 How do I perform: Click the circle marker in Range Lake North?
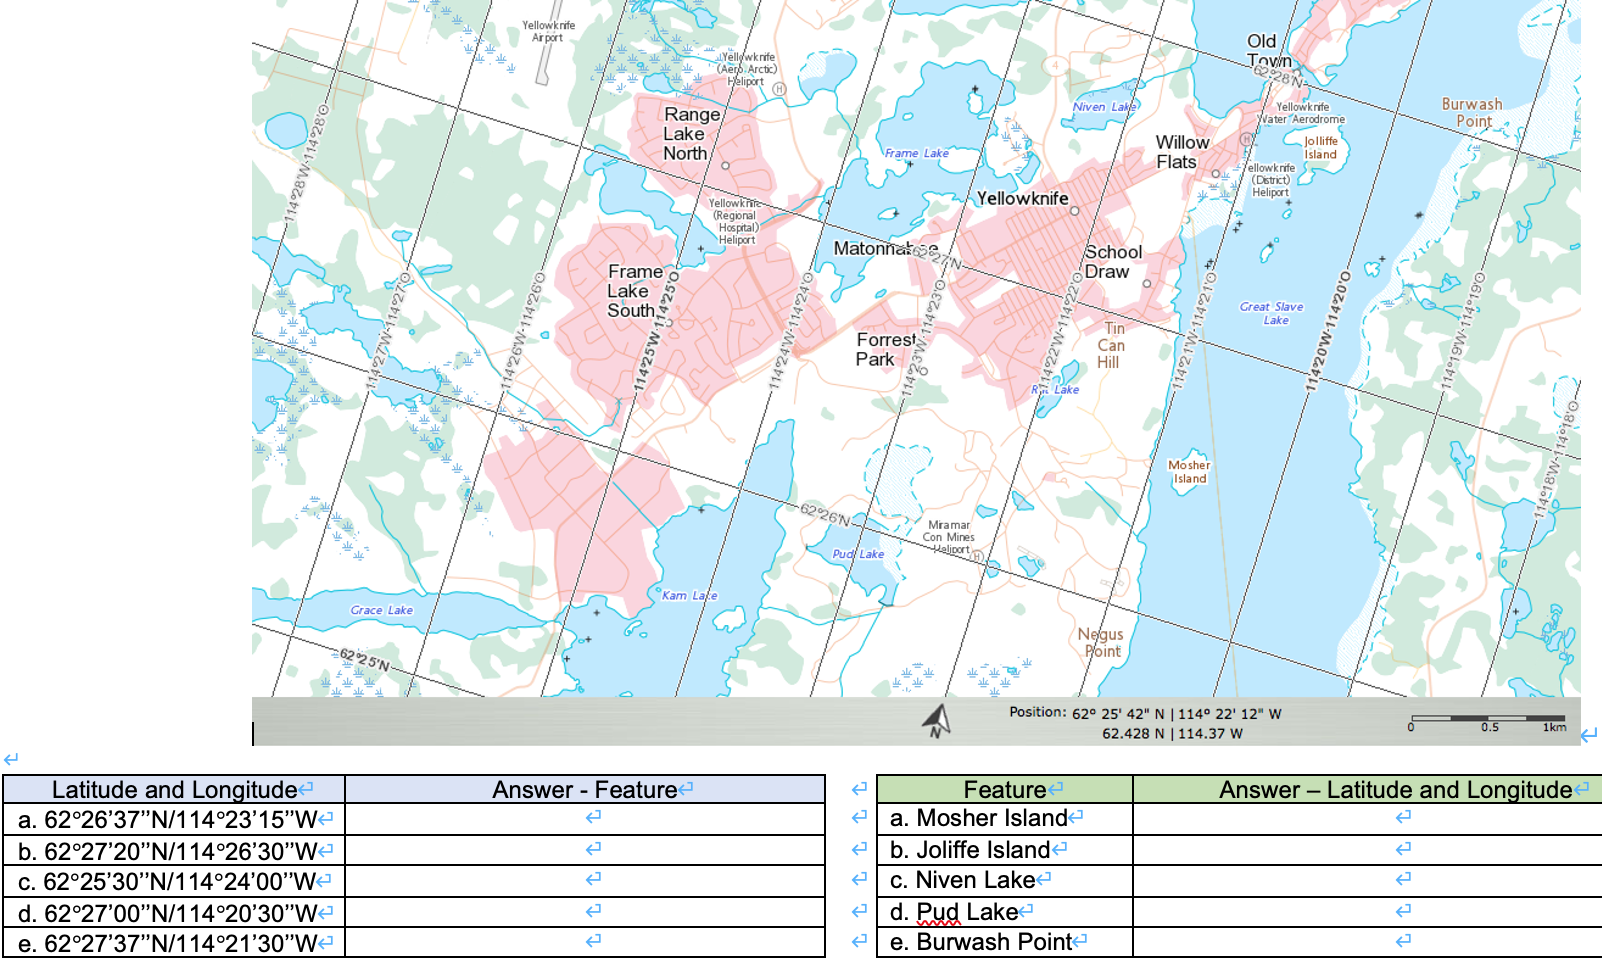tap(725, 165)
